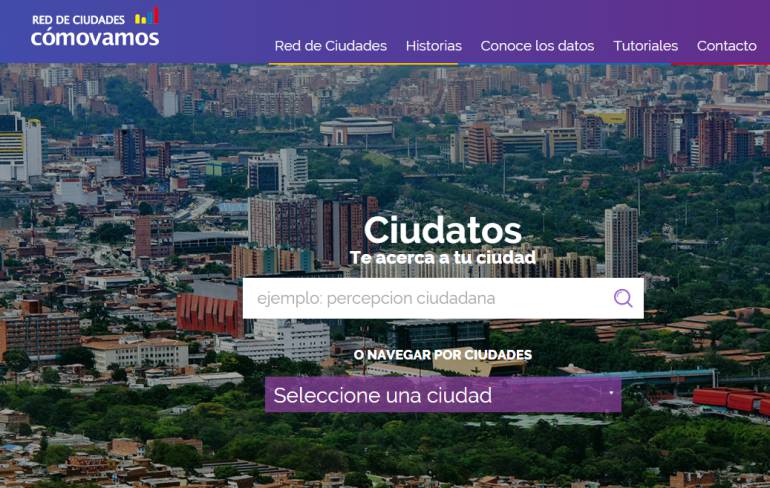Click the colored bar chart logo icon
Image resolution: width=770 pixels, height=488 pixels.
tap(147, 15)
